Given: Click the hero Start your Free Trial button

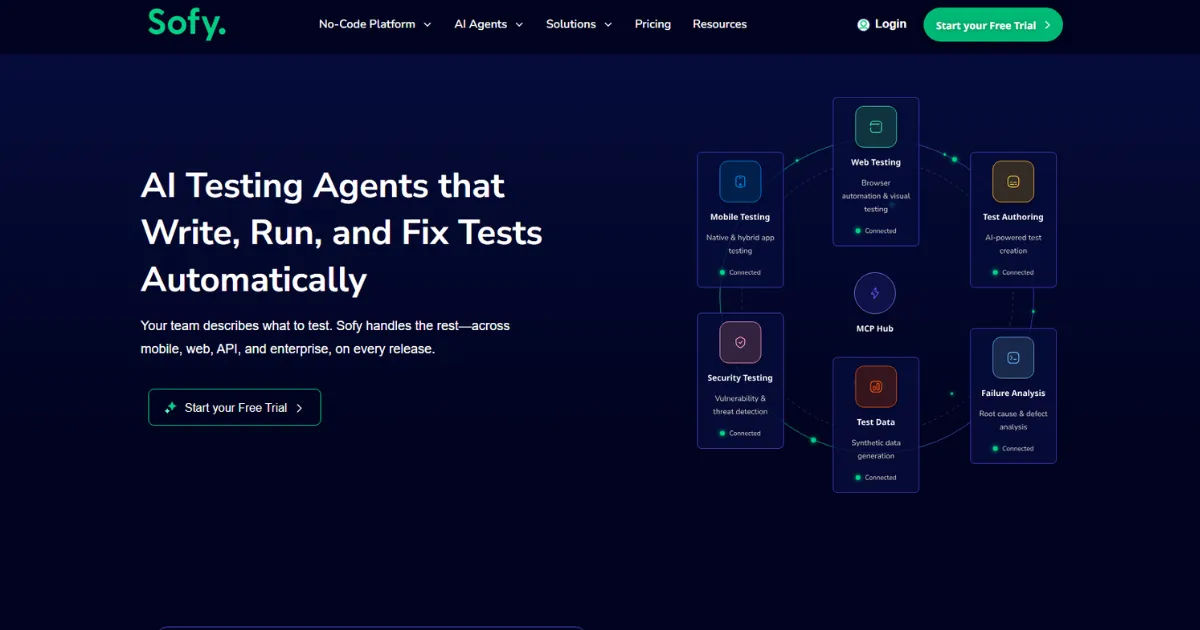Looking at the screenshot, I should point(234,407).
